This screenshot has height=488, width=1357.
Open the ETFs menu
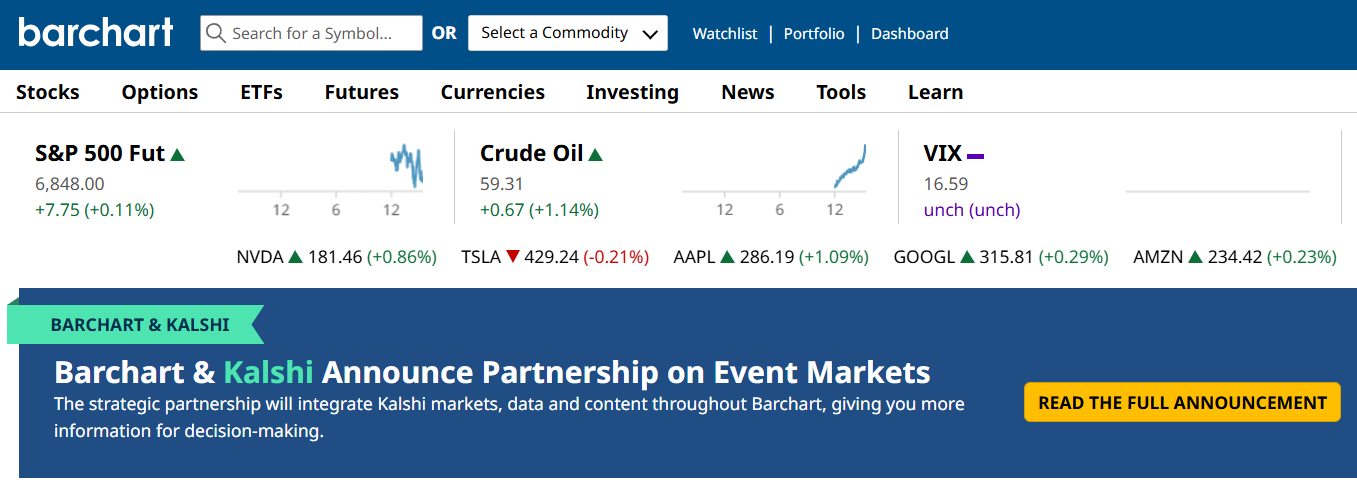(x=262, y=92)
